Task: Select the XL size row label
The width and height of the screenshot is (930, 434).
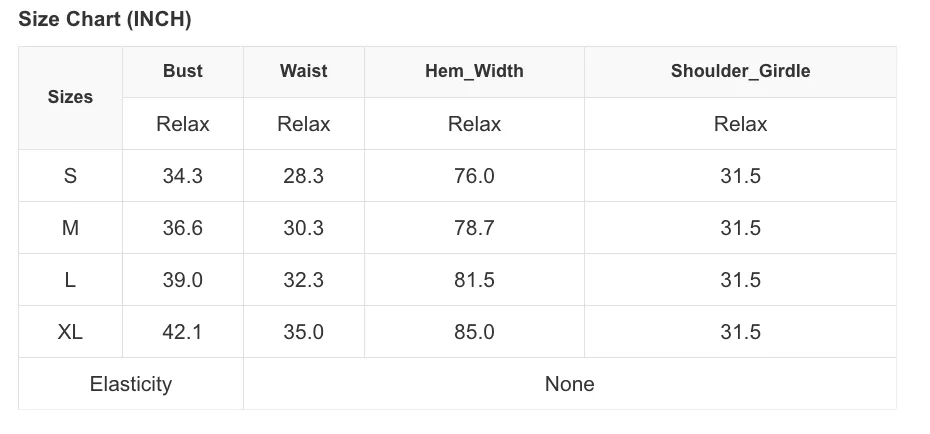Action: click(70, 332)
